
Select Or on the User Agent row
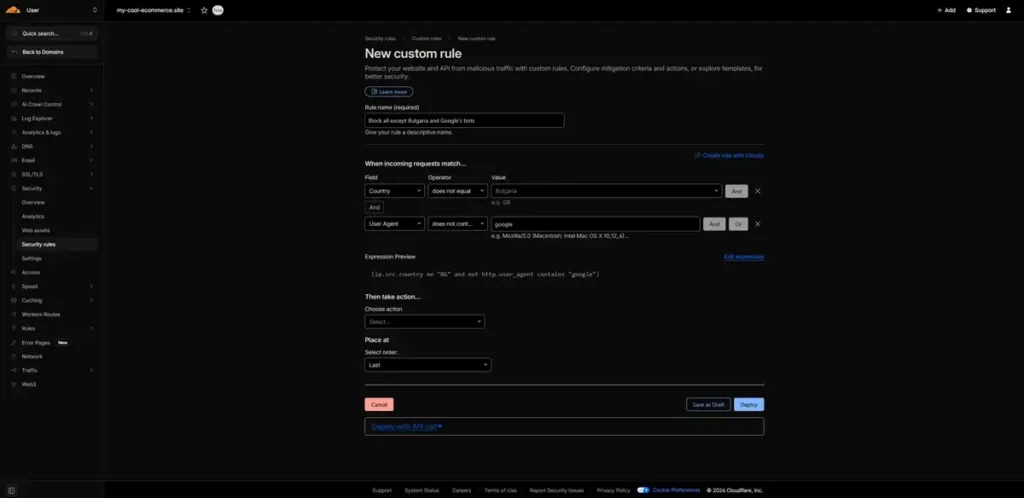[738, 224]
